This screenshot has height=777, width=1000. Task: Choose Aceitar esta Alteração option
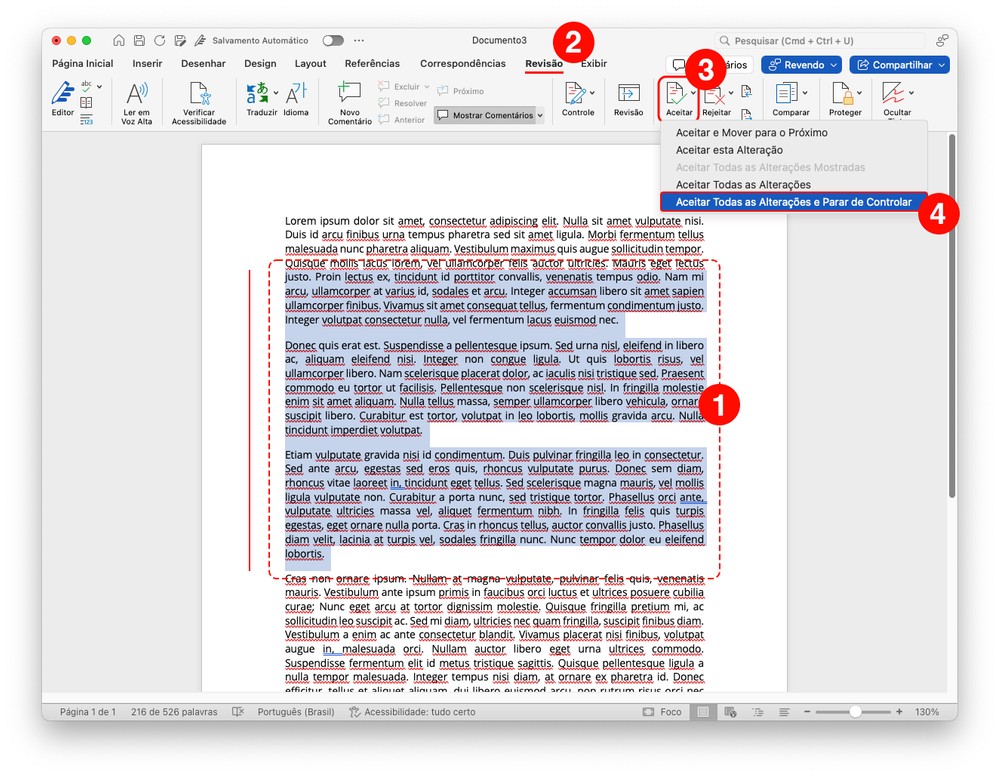coord(729,150)
